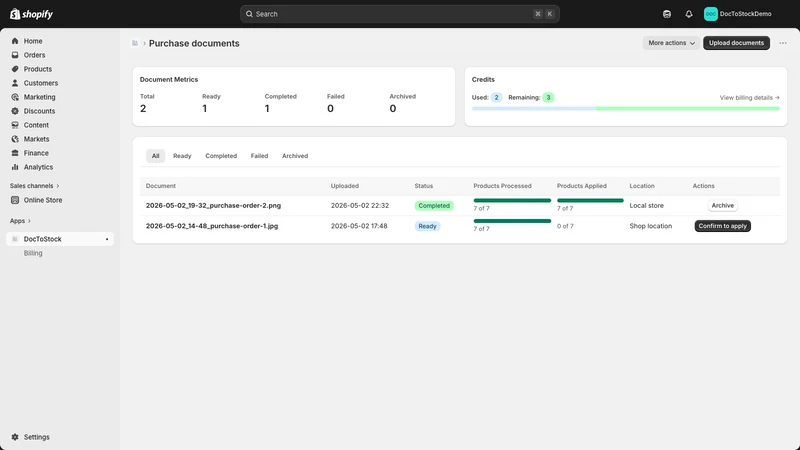Screen dimensions: 800x450
Task: Click the Used credits badge 2
Action: point(496,97)
